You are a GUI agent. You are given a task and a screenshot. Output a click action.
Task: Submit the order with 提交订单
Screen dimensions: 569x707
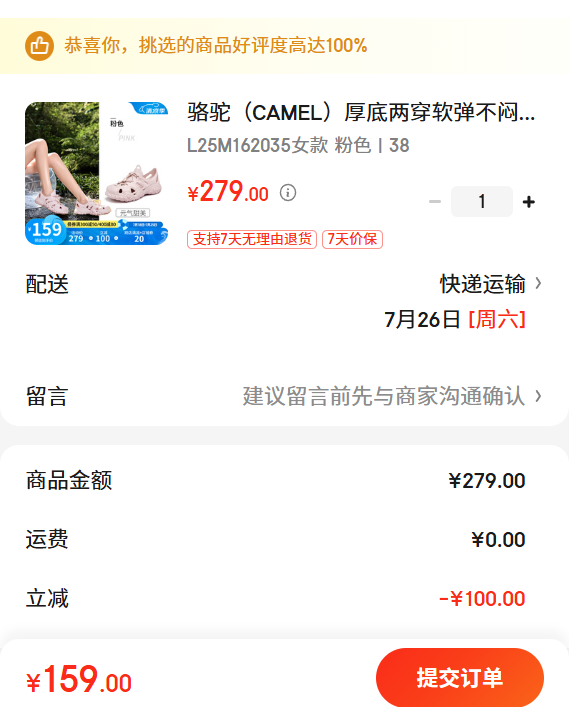[x=460, y=678]
